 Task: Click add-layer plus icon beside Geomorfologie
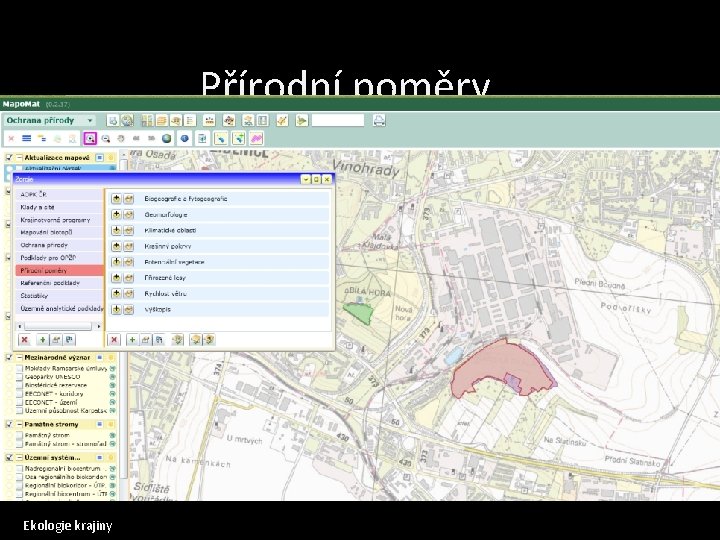click(116, 214)
